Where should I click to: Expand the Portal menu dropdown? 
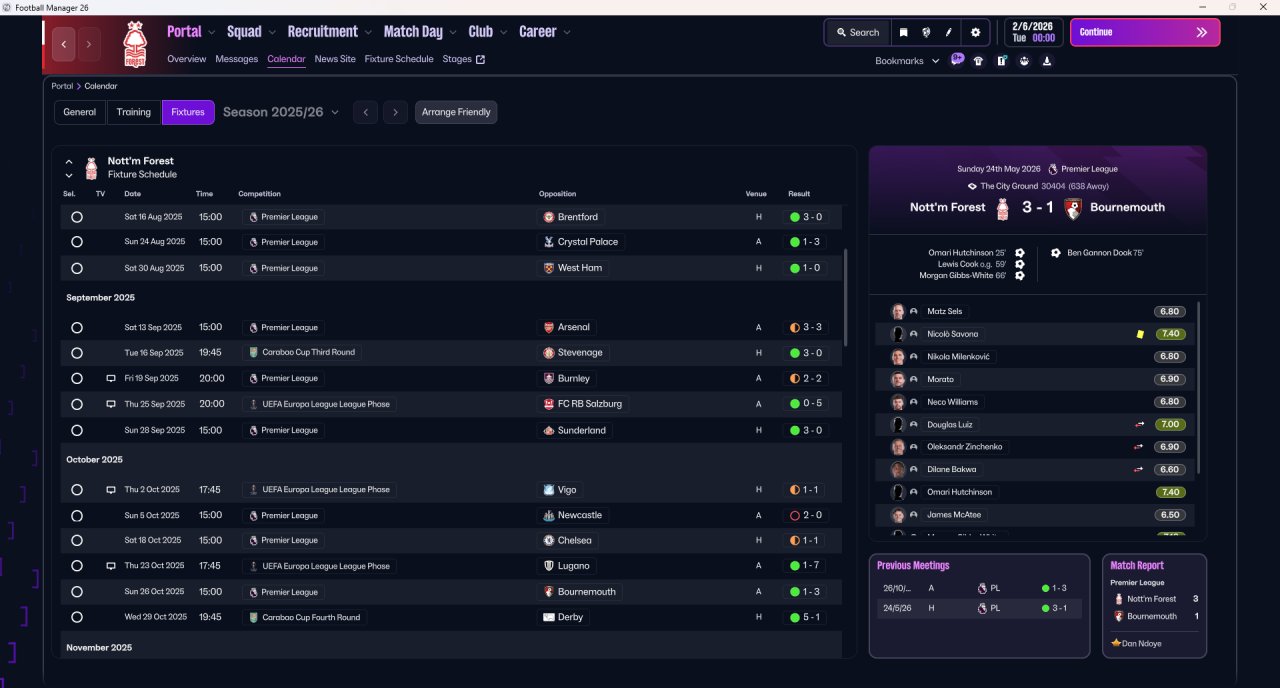point(212,33)
